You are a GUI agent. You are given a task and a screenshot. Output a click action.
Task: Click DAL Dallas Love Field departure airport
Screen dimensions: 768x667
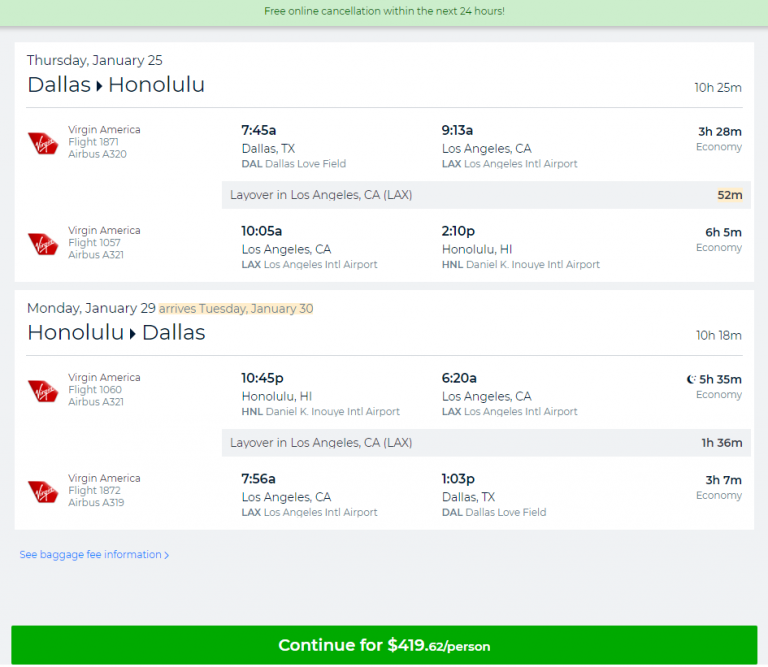click(293, 164)
